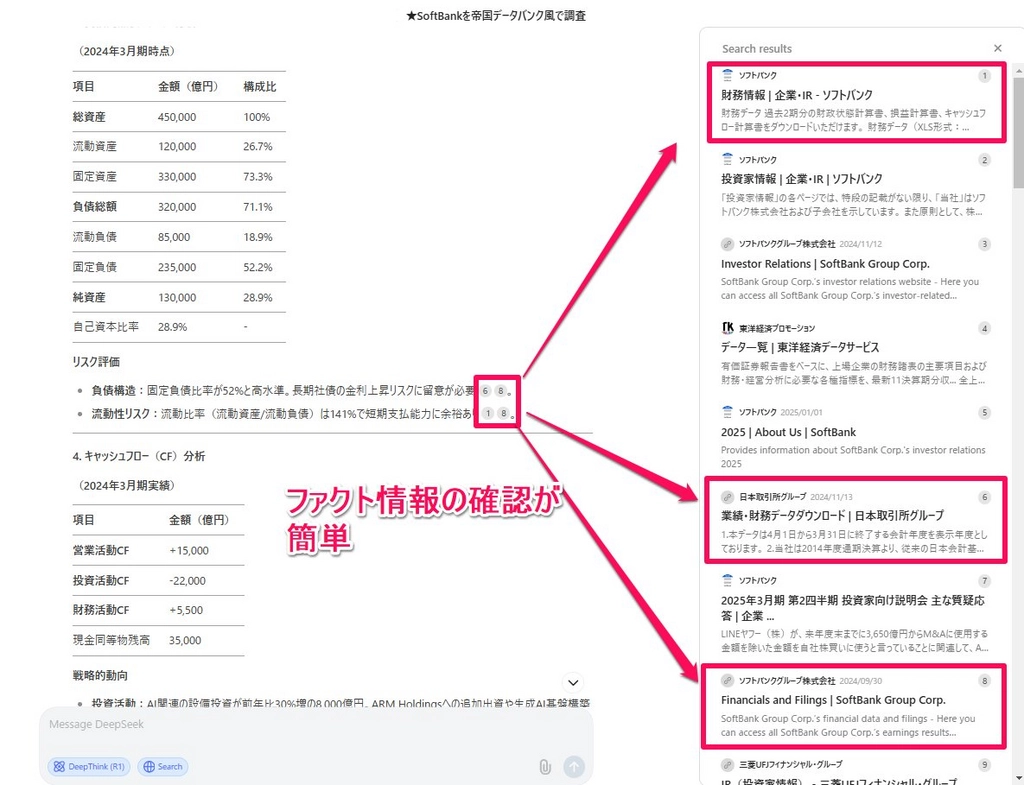Click number badge 4 in search results
The width and height of the screenshot is (1024, 785).
tap(984, 328)
